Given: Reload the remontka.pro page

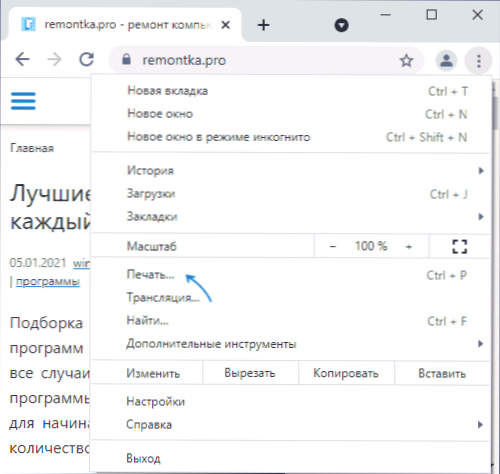Looking at the screenshot, I should coord(86,60).
